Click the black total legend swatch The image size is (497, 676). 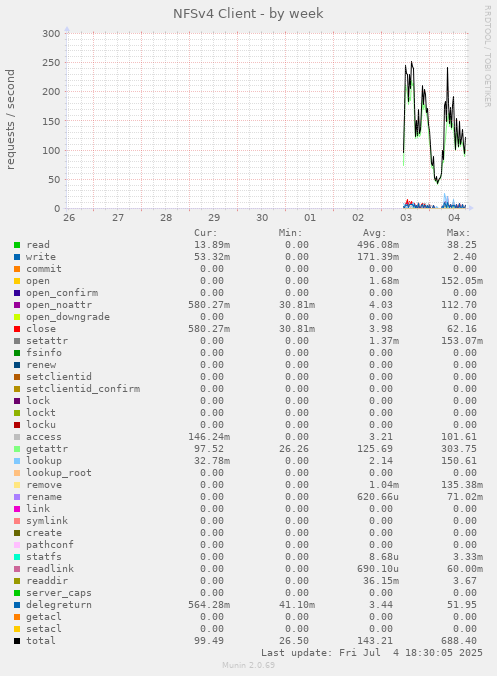click(17, 641)
